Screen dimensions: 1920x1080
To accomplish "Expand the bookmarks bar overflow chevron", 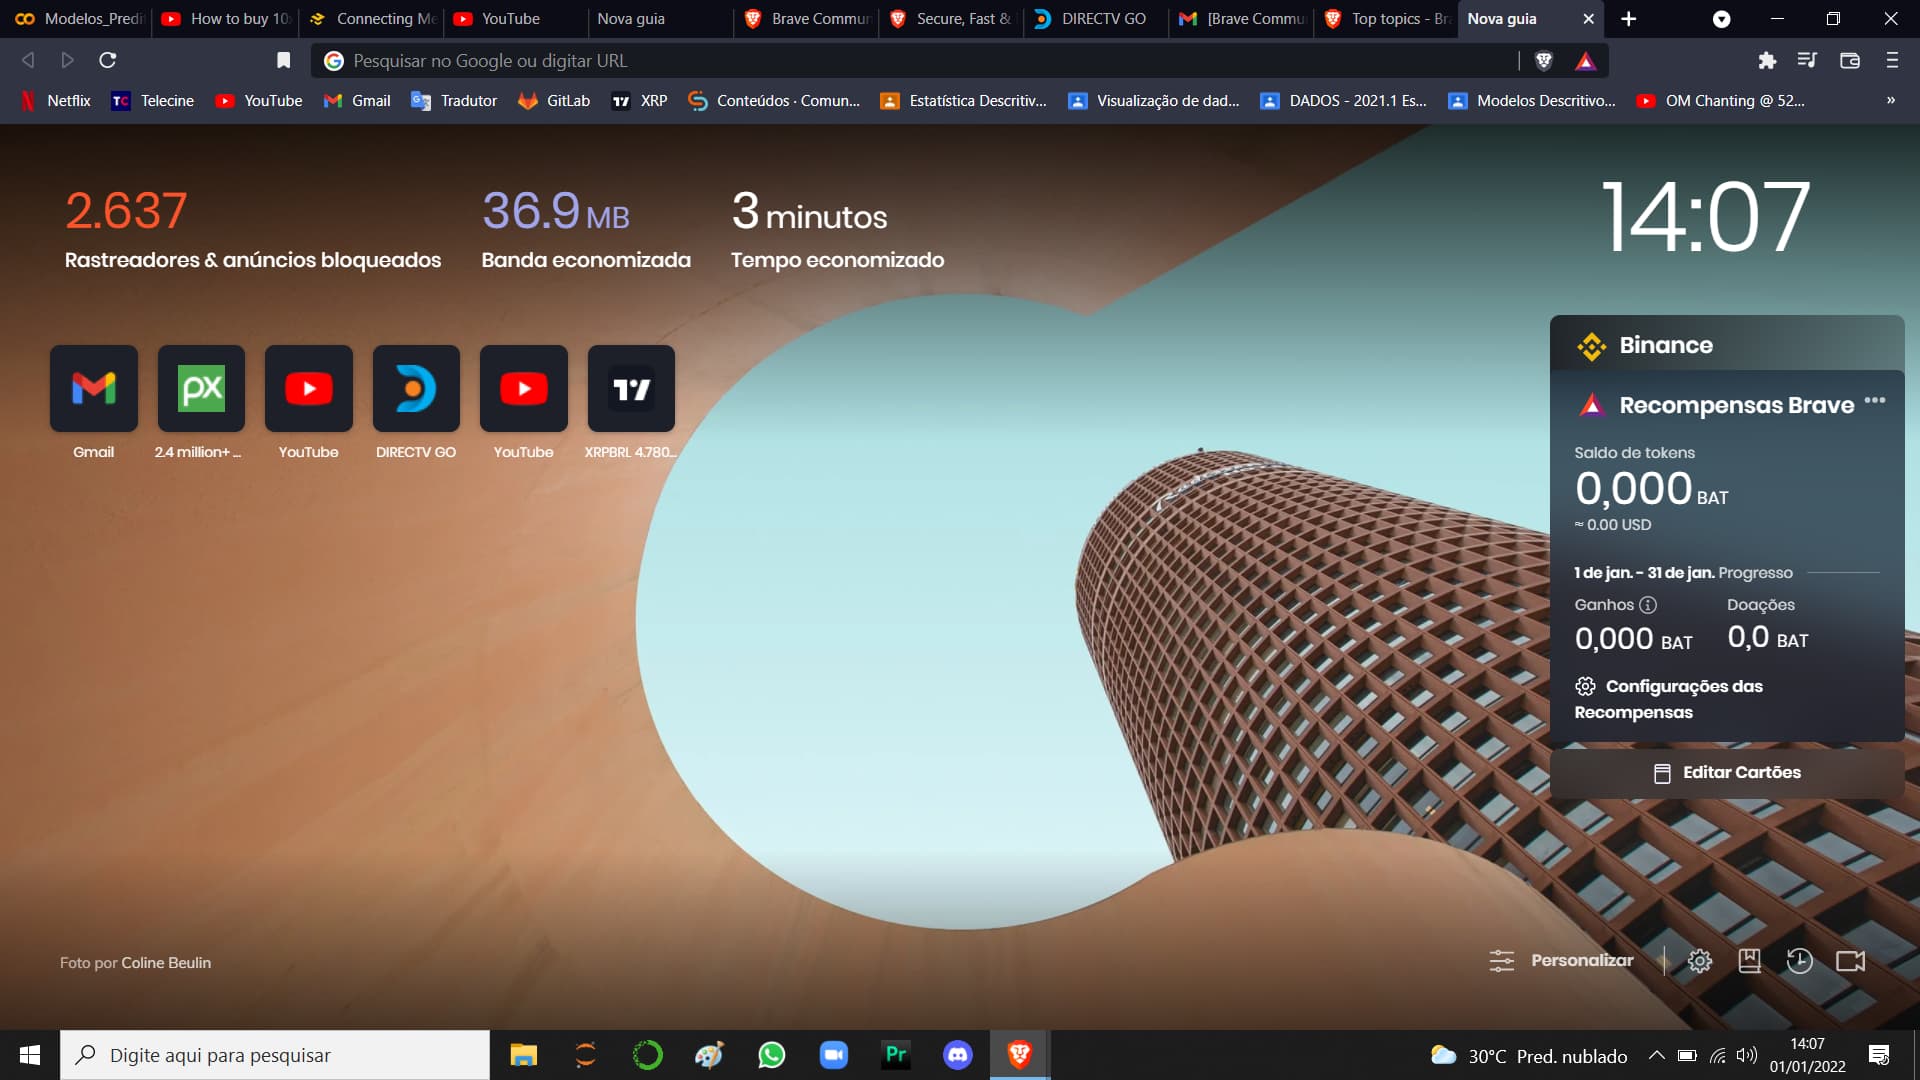I will tap(1890, 100).
